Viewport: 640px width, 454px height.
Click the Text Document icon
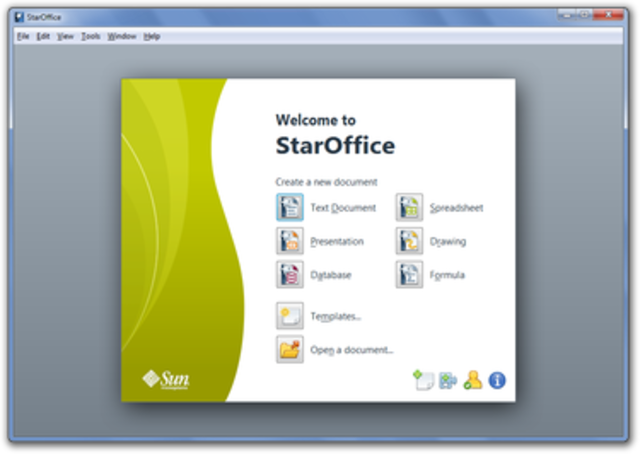(290, 207)
